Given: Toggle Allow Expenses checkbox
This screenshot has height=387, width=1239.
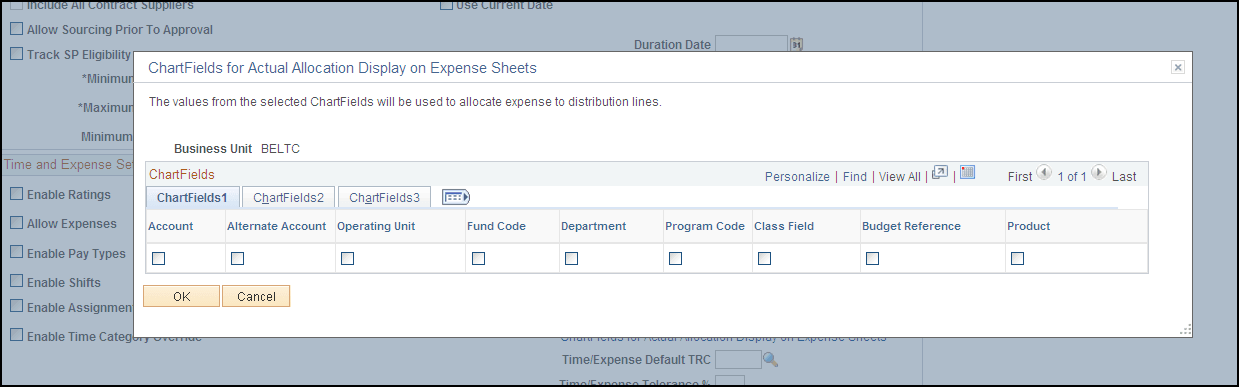Looking at the screenshot, I should (16, 223).
